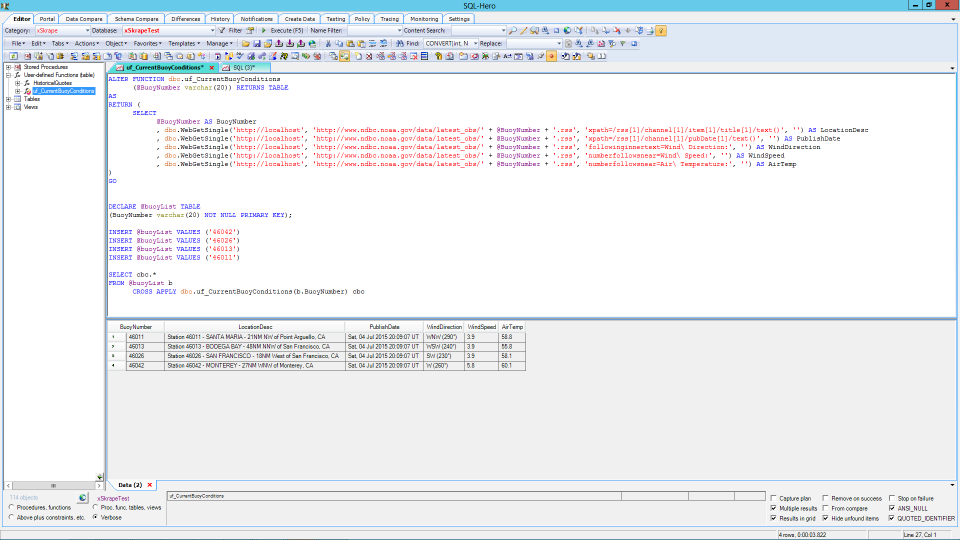
Task: Enable the Capture plan checkbox
Action: click(x=774, y=498)
